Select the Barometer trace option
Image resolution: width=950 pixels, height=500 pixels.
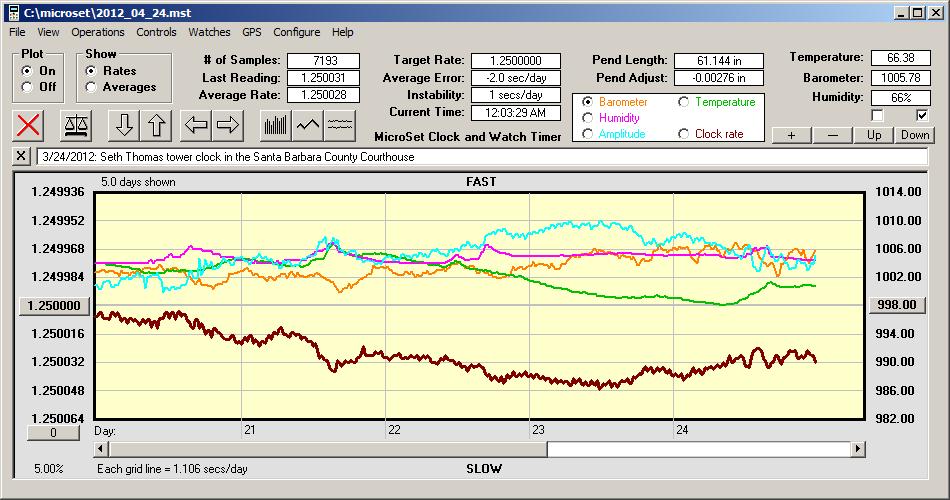(x=587, y=102)
